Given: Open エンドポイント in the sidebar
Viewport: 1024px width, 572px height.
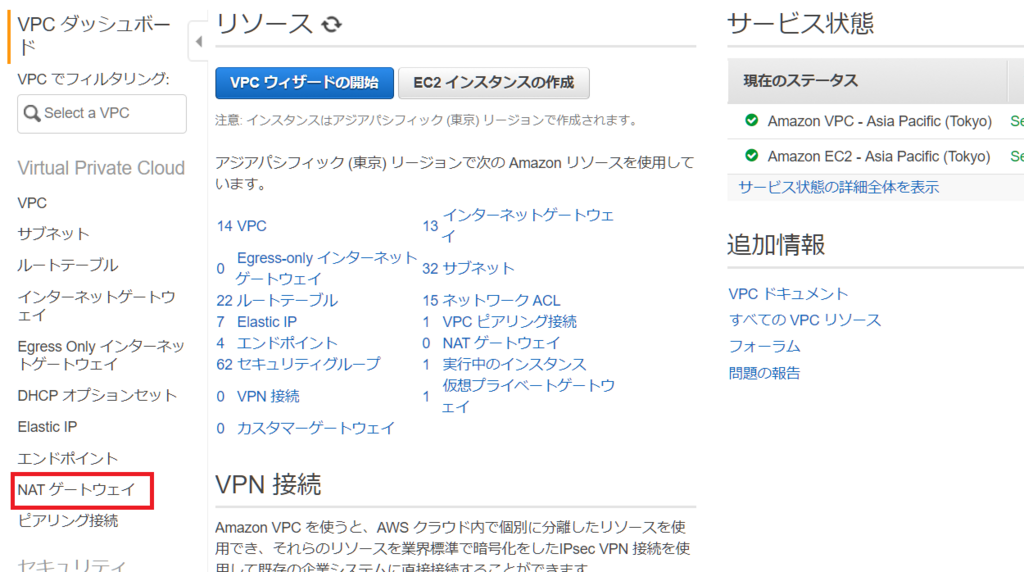Looking at the screenshot, I should point(68,458).
